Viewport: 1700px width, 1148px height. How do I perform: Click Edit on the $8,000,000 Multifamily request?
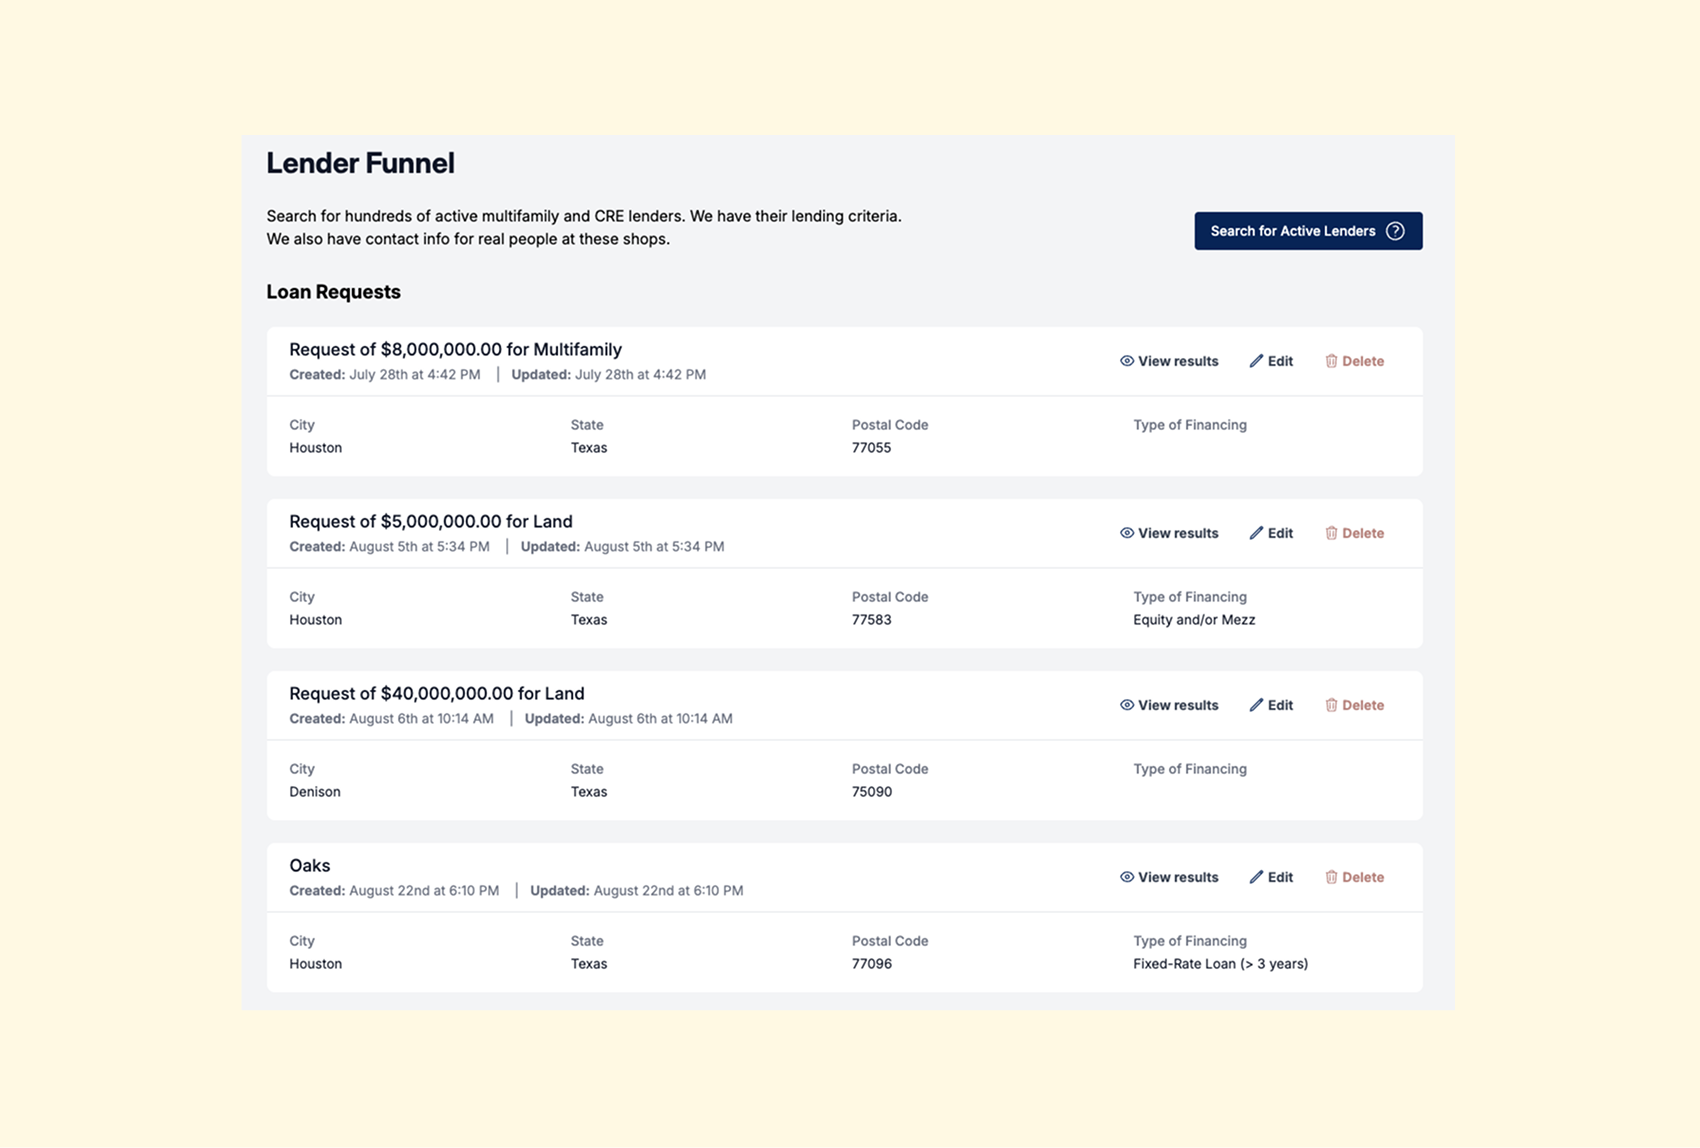[1280, 361]
